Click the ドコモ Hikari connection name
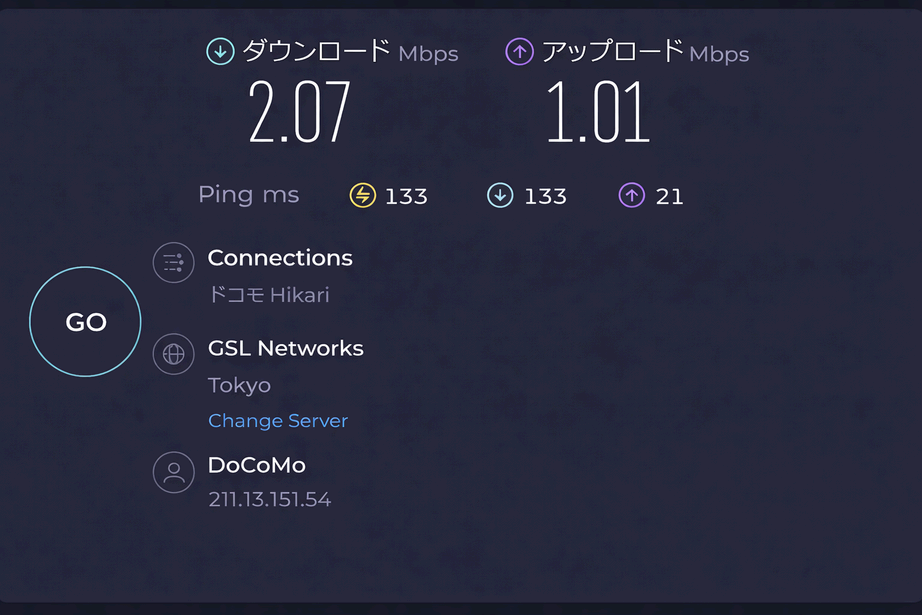 [x=268, y=295]
